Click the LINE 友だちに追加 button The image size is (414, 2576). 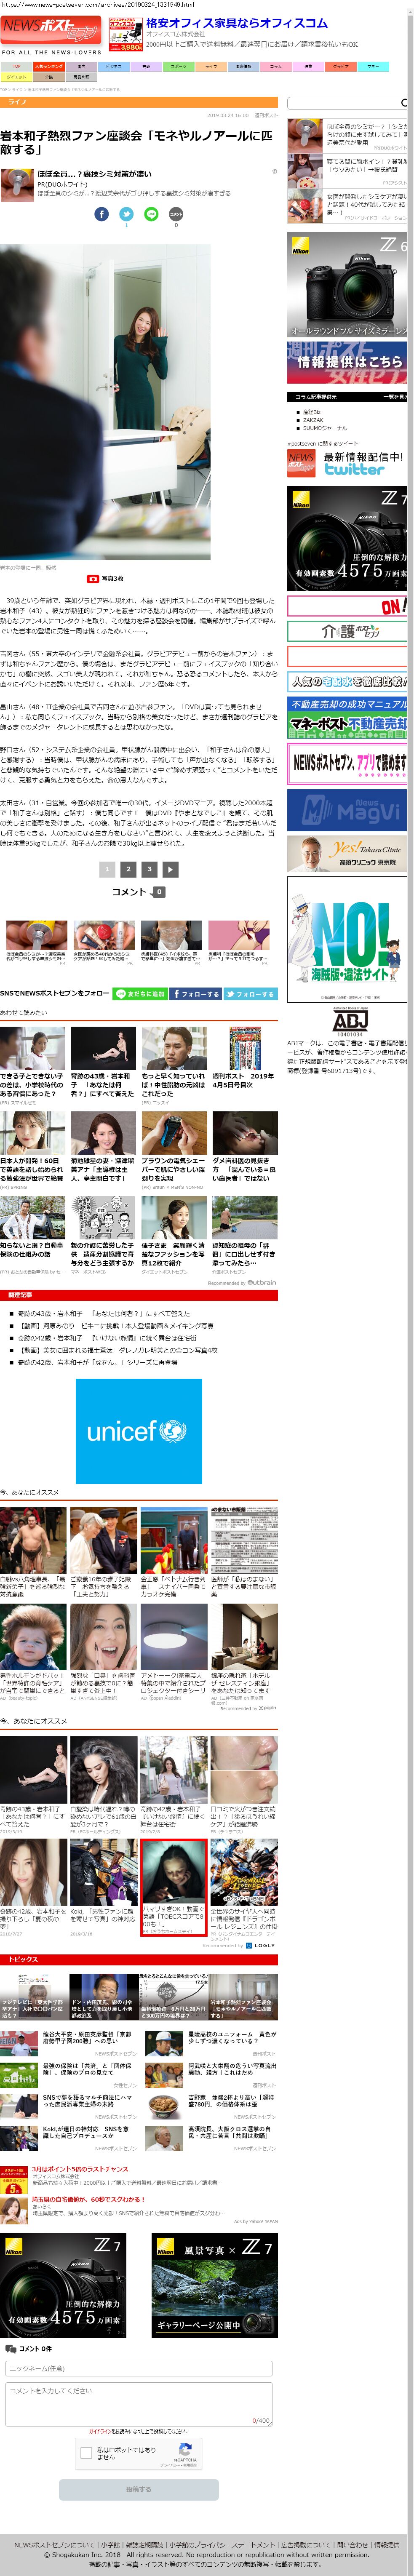point(140,993)
